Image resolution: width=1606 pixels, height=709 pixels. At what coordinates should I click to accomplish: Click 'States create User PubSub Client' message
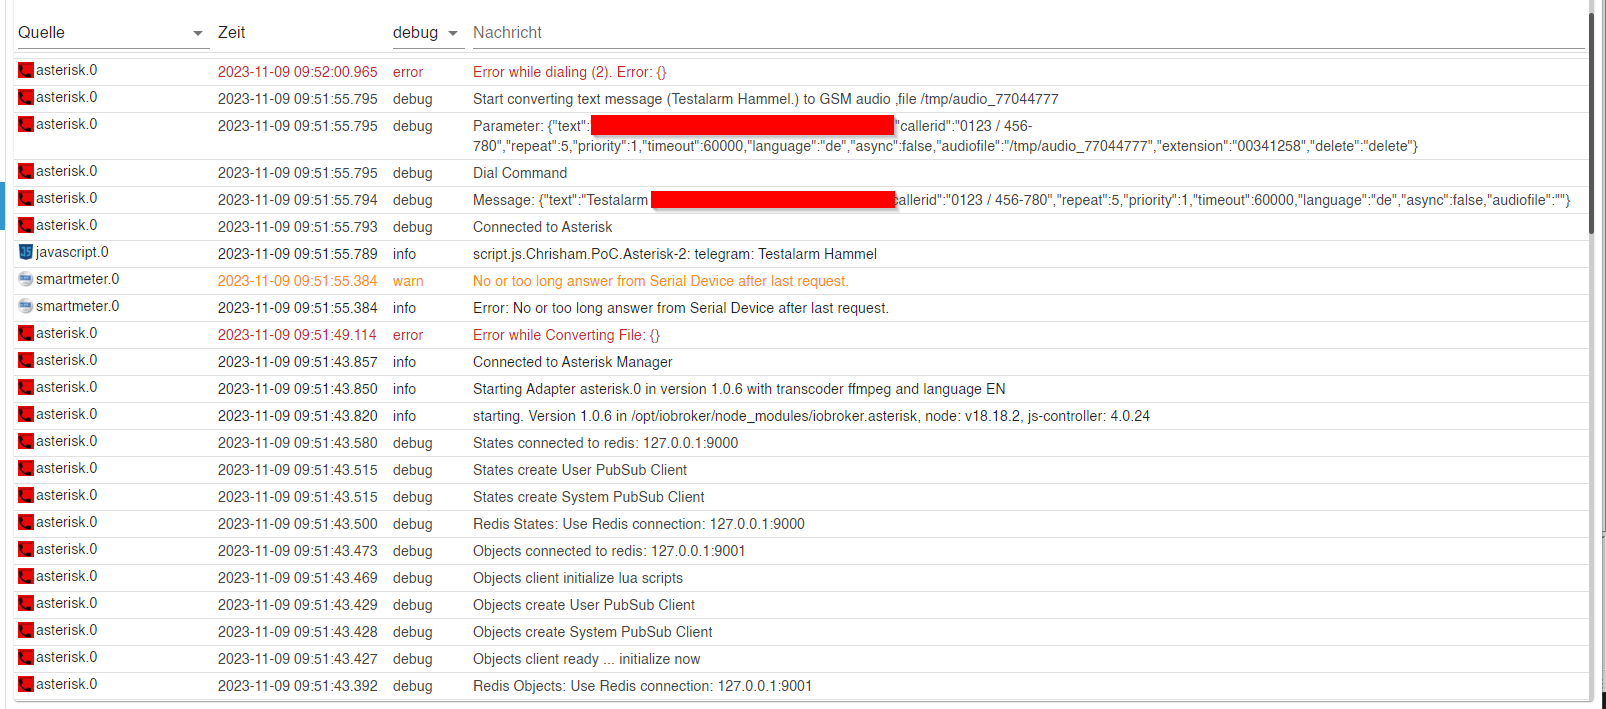(580, 470)
